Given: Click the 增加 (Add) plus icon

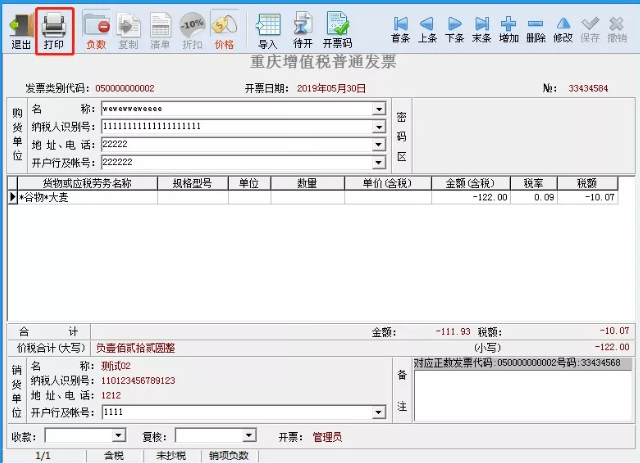Looking at the screenshot, I should click(509, 28).
